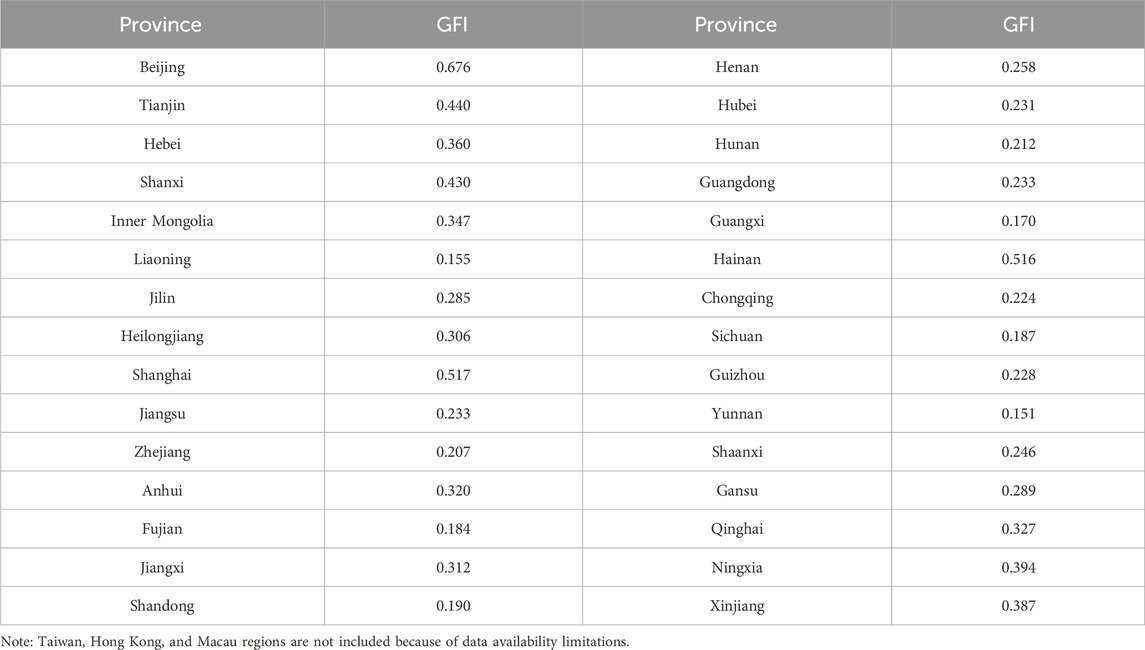This screenshot has width=1145, height=650.
Task: Select the Inner Mongolia cell
Action: tap(162, 221)
